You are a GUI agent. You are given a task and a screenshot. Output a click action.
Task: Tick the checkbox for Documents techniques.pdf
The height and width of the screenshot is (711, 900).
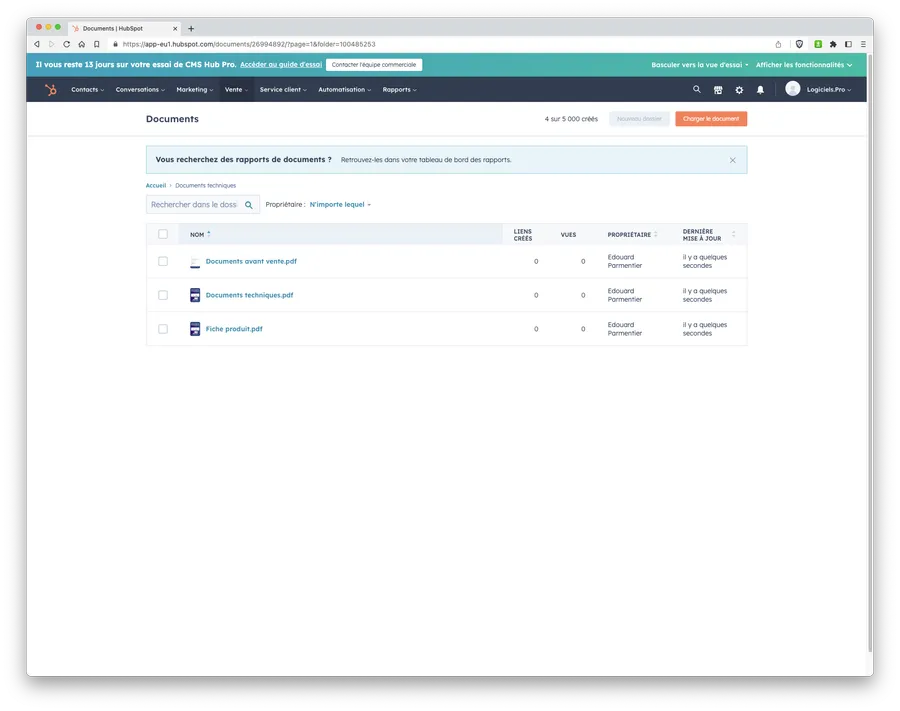[x=163, y=295]
